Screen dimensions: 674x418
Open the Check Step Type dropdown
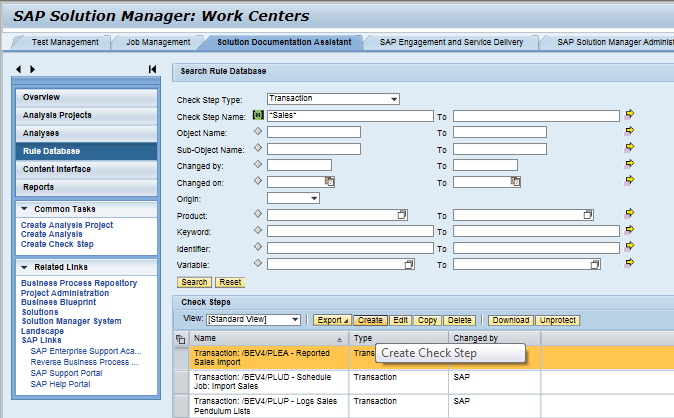pyautogui.click(x=394, y=99)
